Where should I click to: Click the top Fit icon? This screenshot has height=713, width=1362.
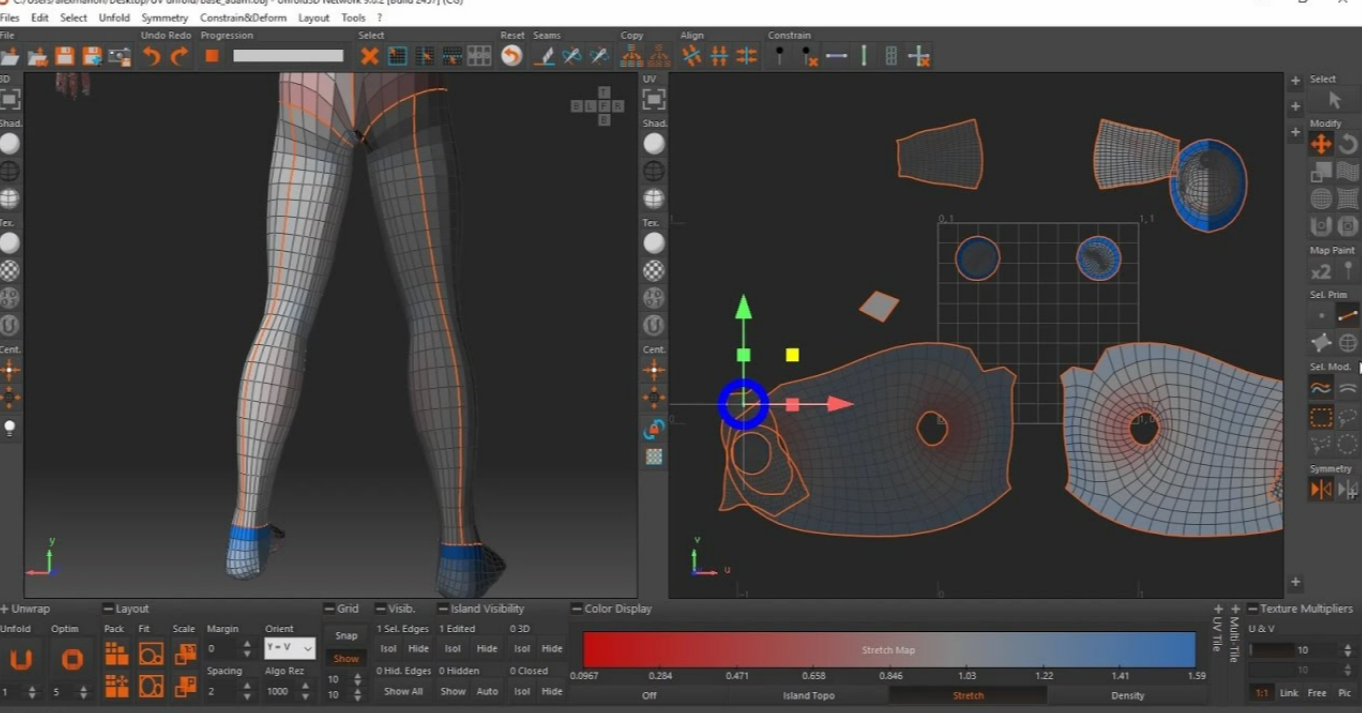[x=151, y=654]
